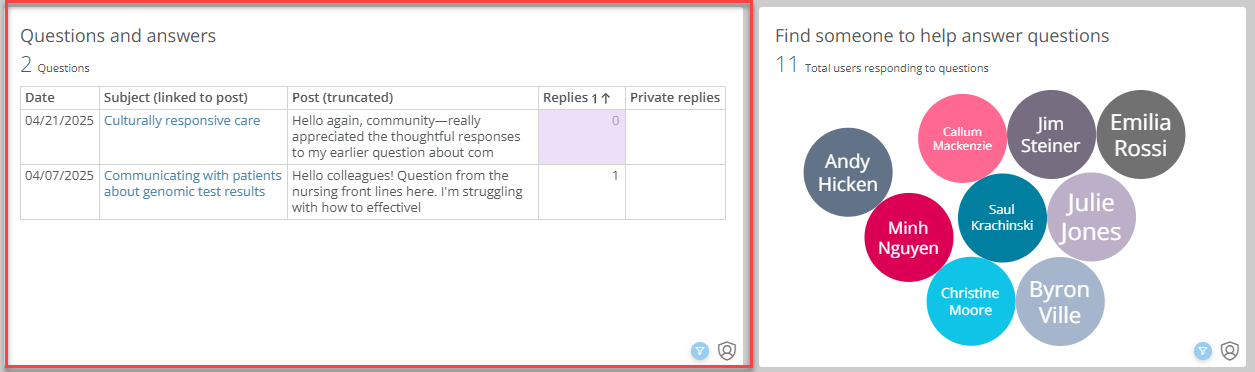Viewport: 1255px width, 372px height.
Task: Select the Jim Steiner bubble
Action: coord(1051,135)
